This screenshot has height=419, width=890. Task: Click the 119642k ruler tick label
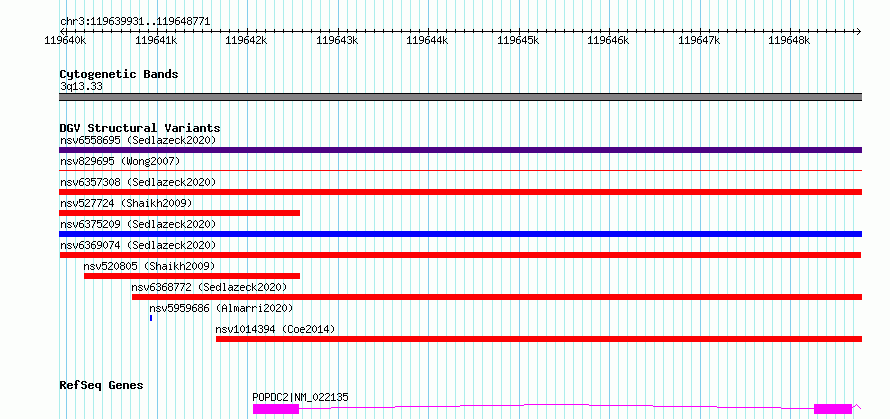click(x=247, y=40)
